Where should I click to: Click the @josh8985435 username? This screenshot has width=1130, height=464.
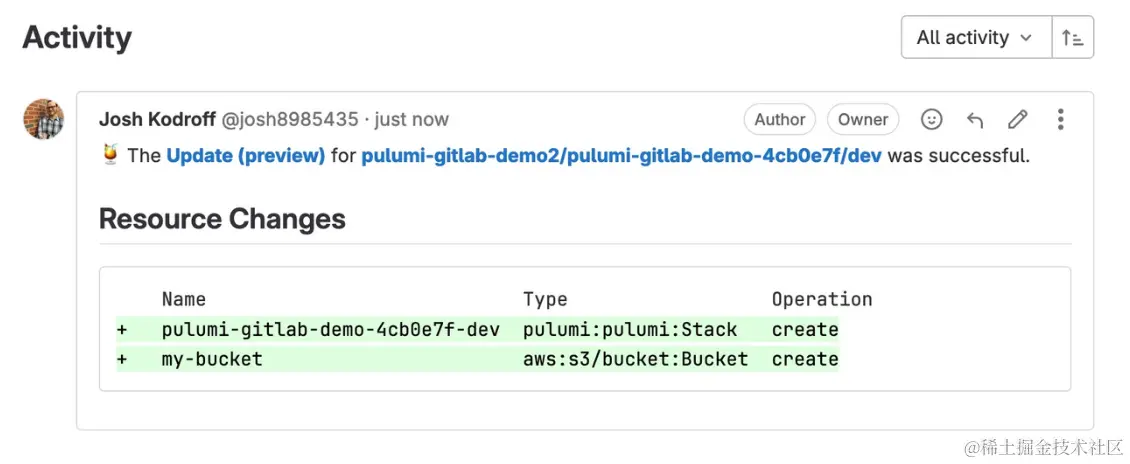pos(289,120)
